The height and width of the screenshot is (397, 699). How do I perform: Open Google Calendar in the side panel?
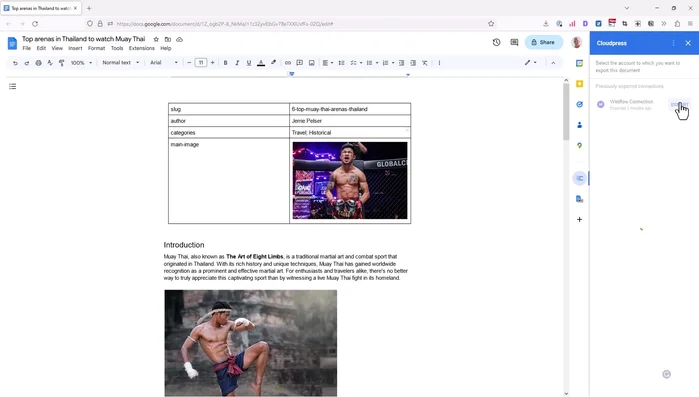pyautogui.click(x=579, y=63)
